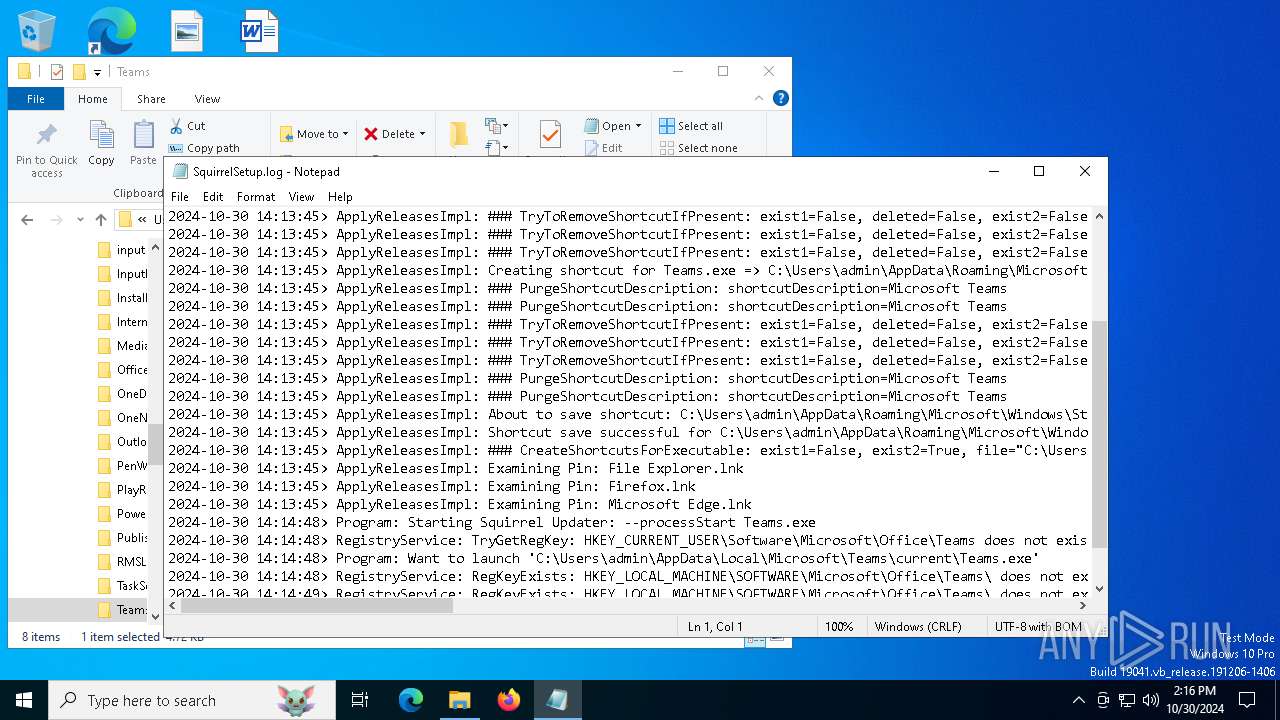Launch Edge from the taskbar
The height and width of the screenshot is (720, 1280).
tap(411, 701)
